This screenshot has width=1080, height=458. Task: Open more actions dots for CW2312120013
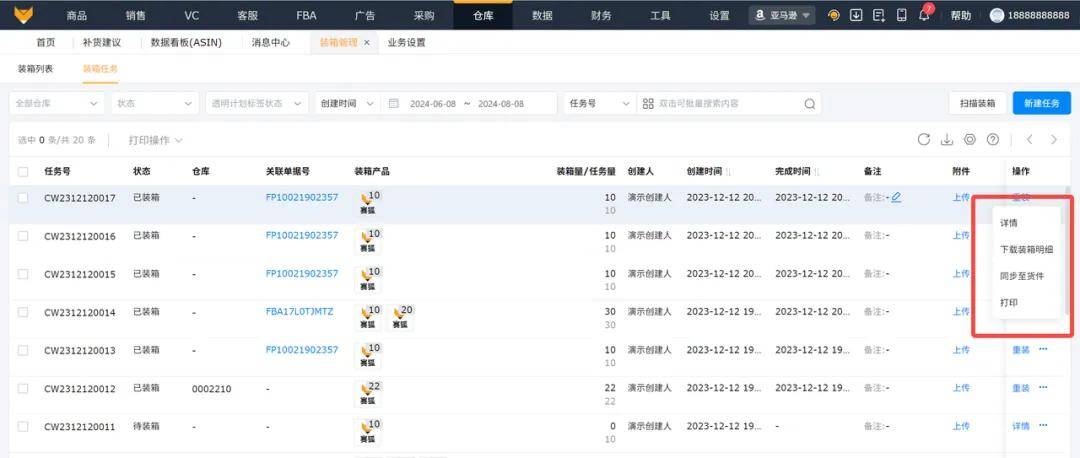(1043, 349)
